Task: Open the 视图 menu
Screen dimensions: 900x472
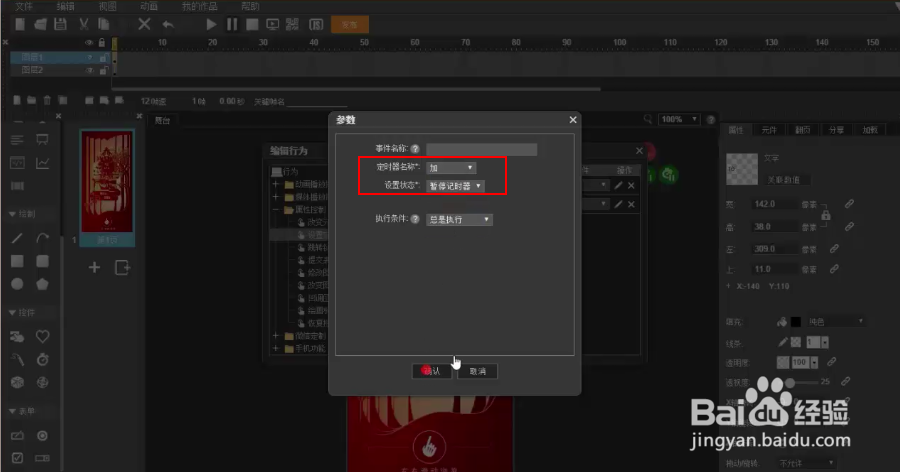Action: 107,6
